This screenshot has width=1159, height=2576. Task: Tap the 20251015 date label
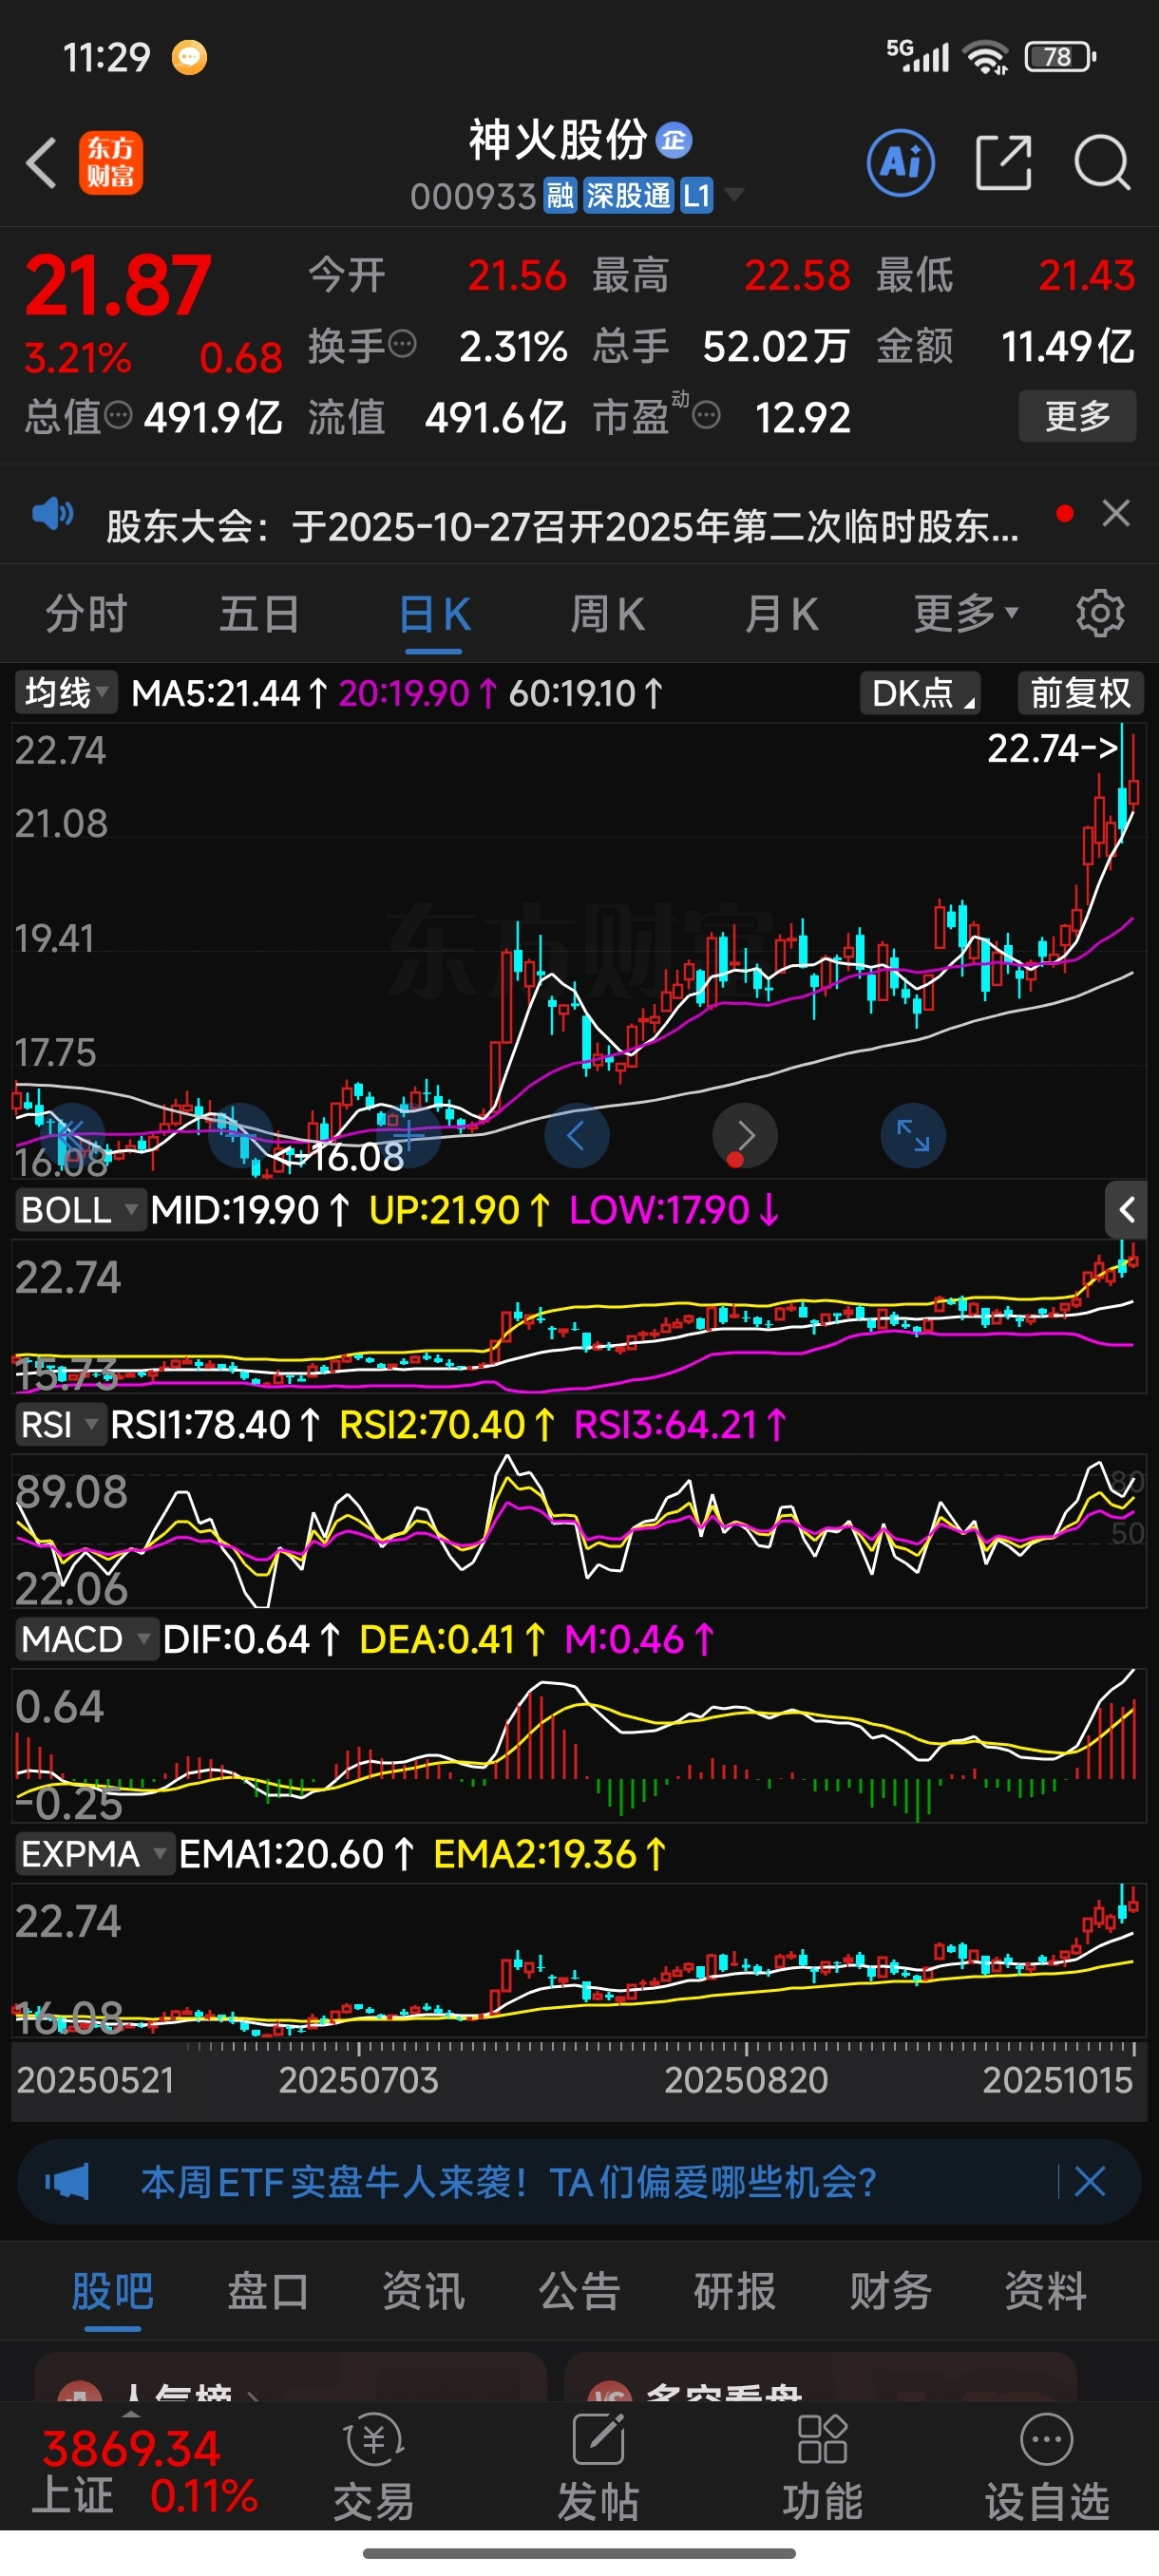1058,2080
